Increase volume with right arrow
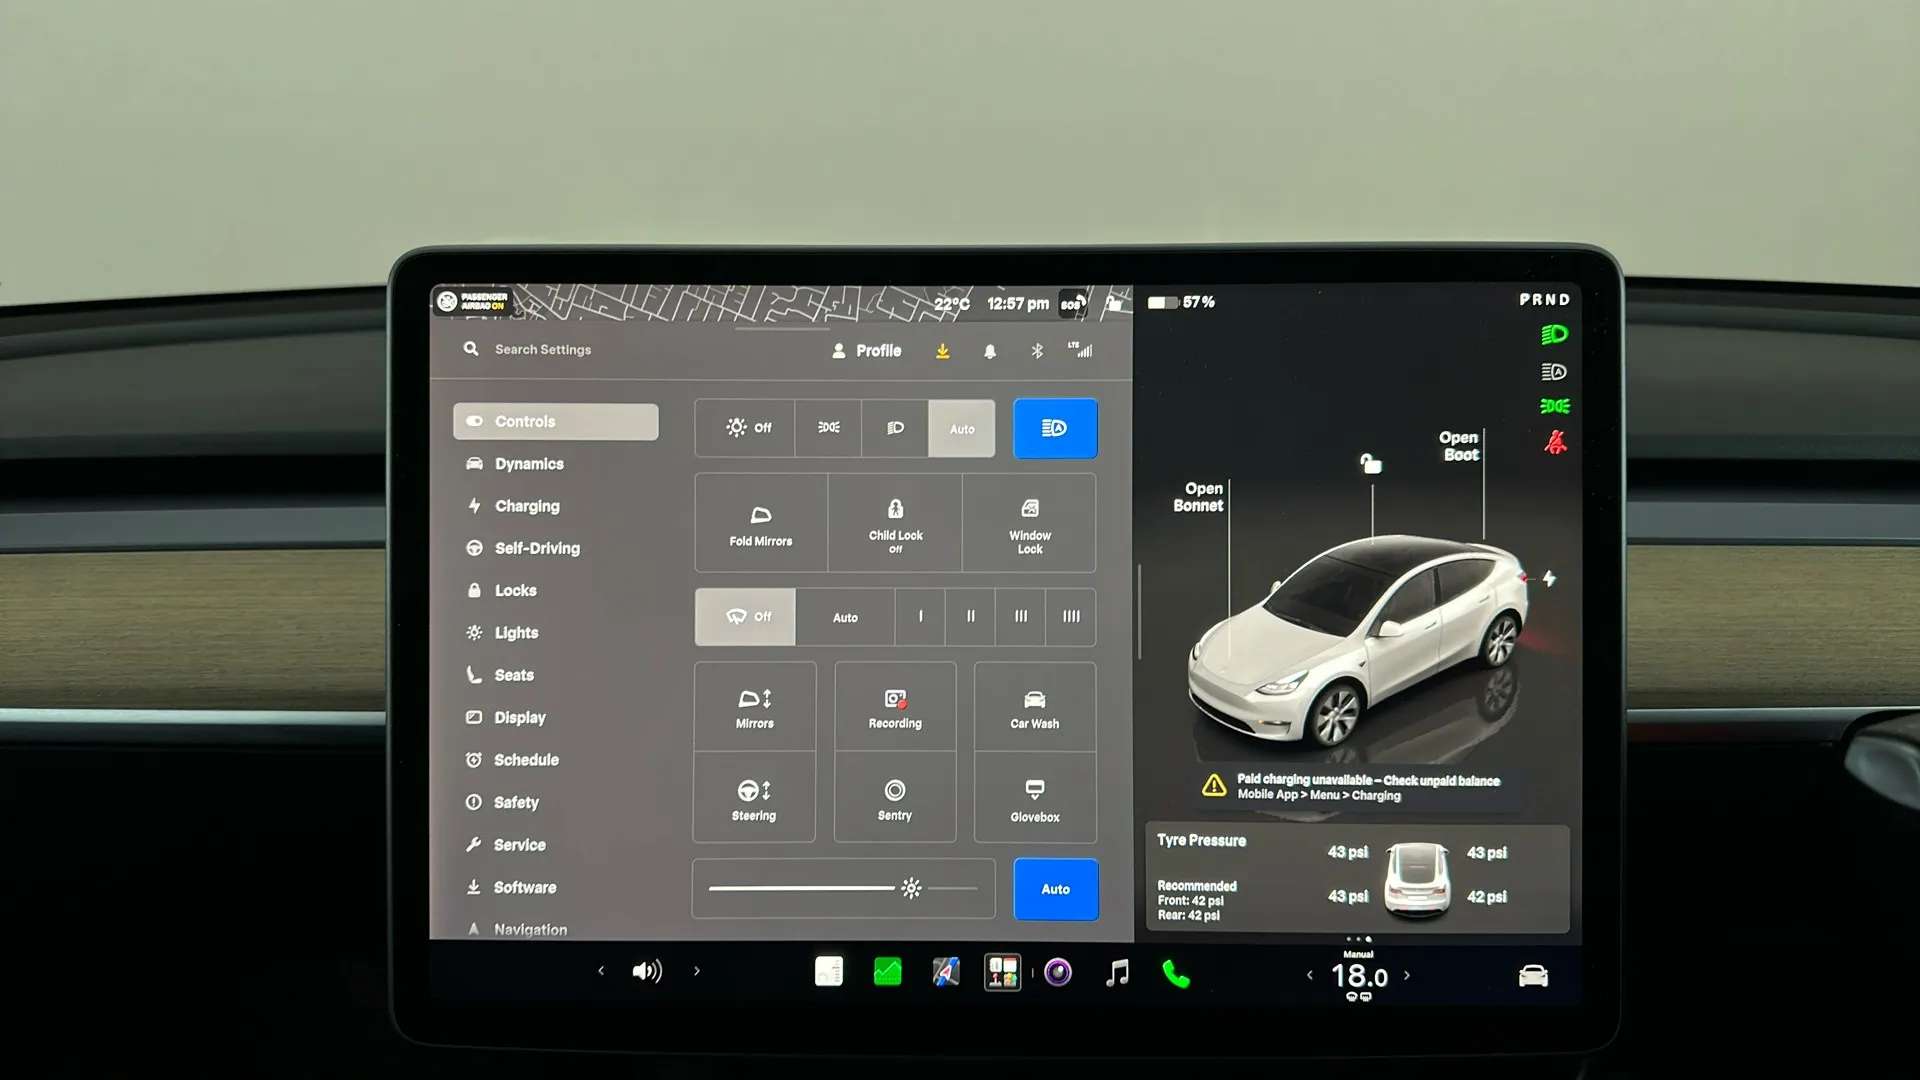 tap(697, 971)
